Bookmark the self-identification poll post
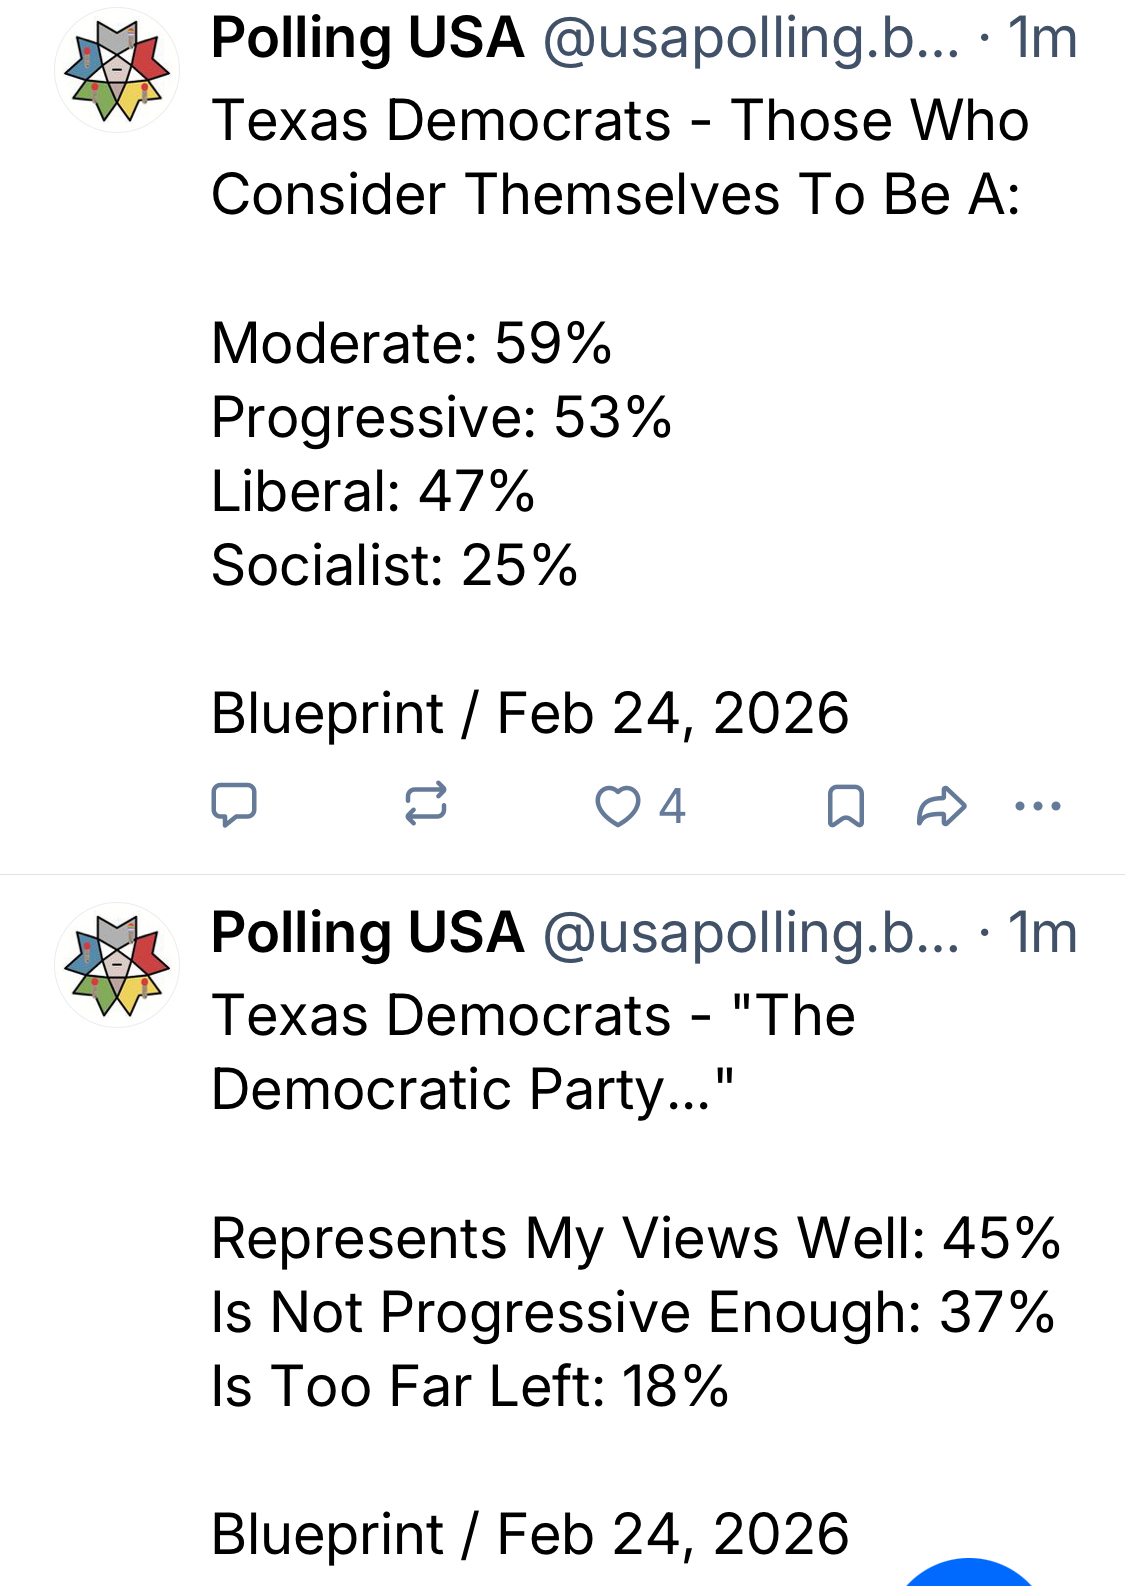The height and width of the screenshot is (1586, 1125). tap(846, 806)
